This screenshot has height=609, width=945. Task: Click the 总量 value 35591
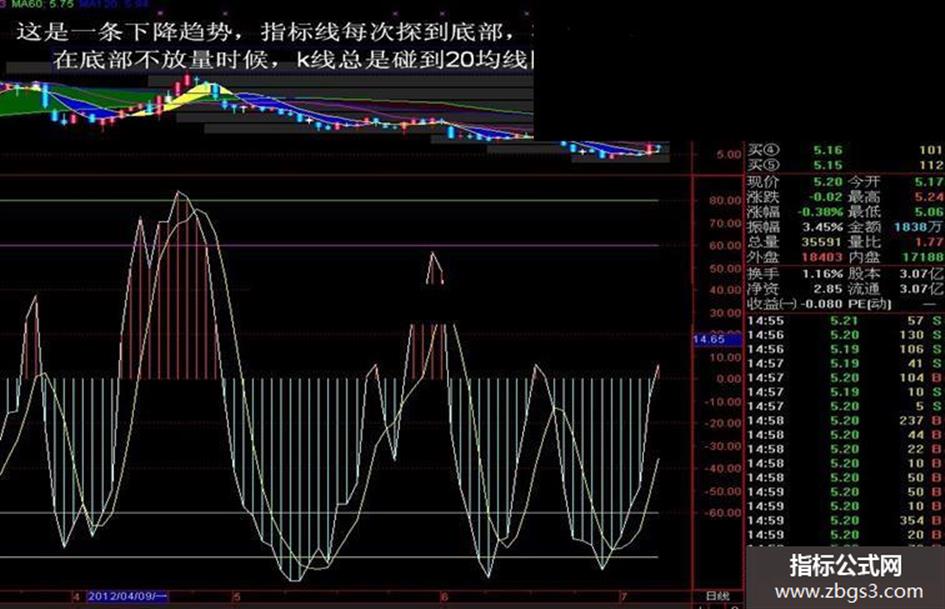click(x=821, y=242)
